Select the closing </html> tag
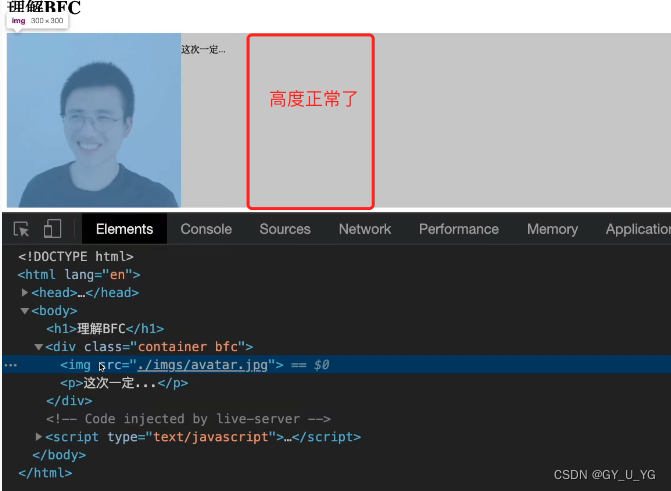671x491 pixels. point(45,473)
